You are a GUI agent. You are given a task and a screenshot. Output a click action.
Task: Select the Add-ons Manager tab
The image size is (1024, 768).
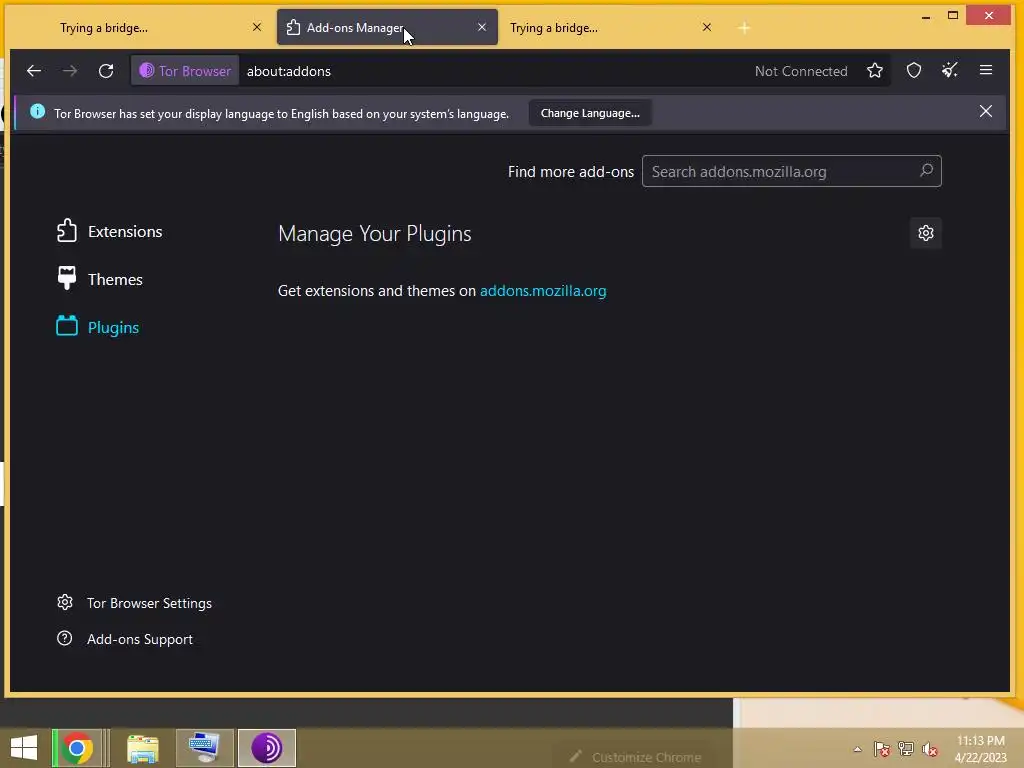(x=387, y=27)
